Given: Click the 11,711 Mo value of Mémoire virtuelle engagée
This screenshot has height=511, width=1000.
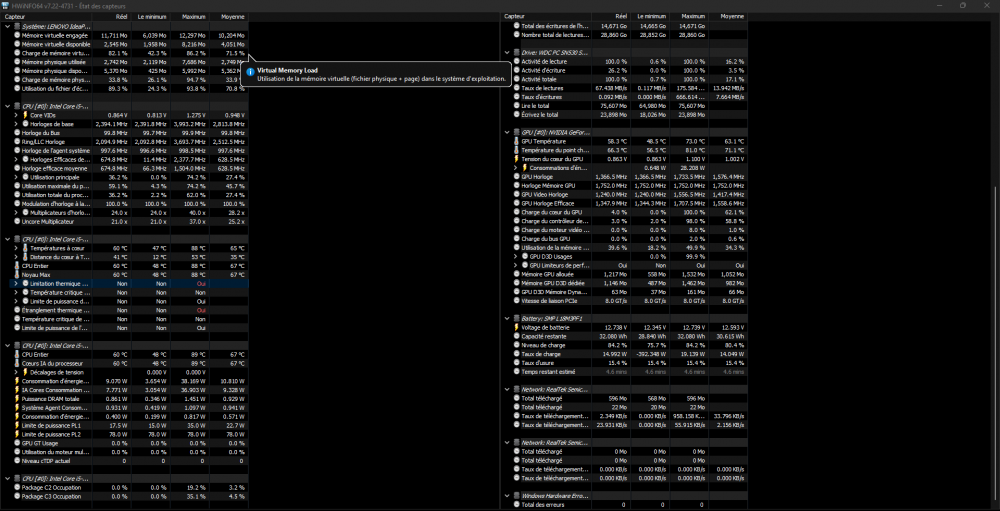Looking at the screenshot, I should tap(114, 36).
